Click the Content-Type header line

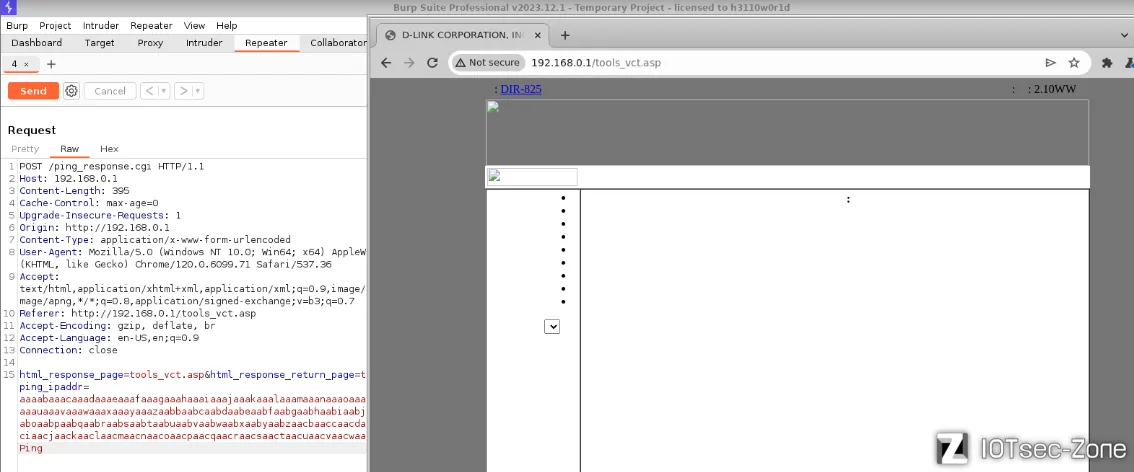[x=155, y=240]
